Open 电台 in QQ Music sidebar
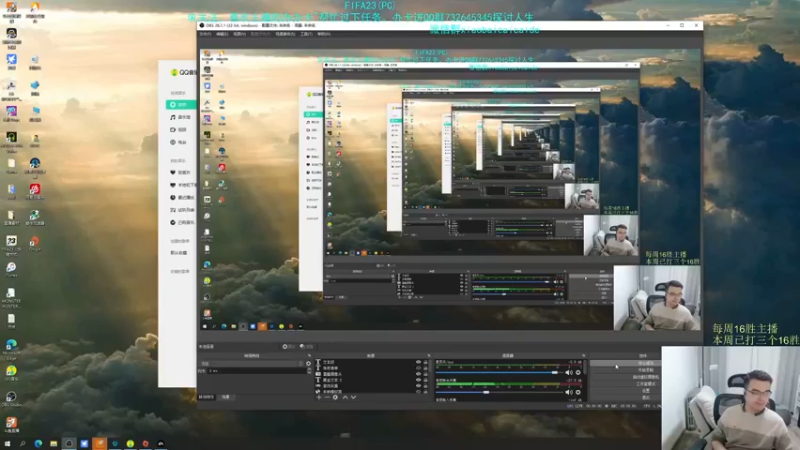Viewport: 800px width, 450px height. click(179, 142)
